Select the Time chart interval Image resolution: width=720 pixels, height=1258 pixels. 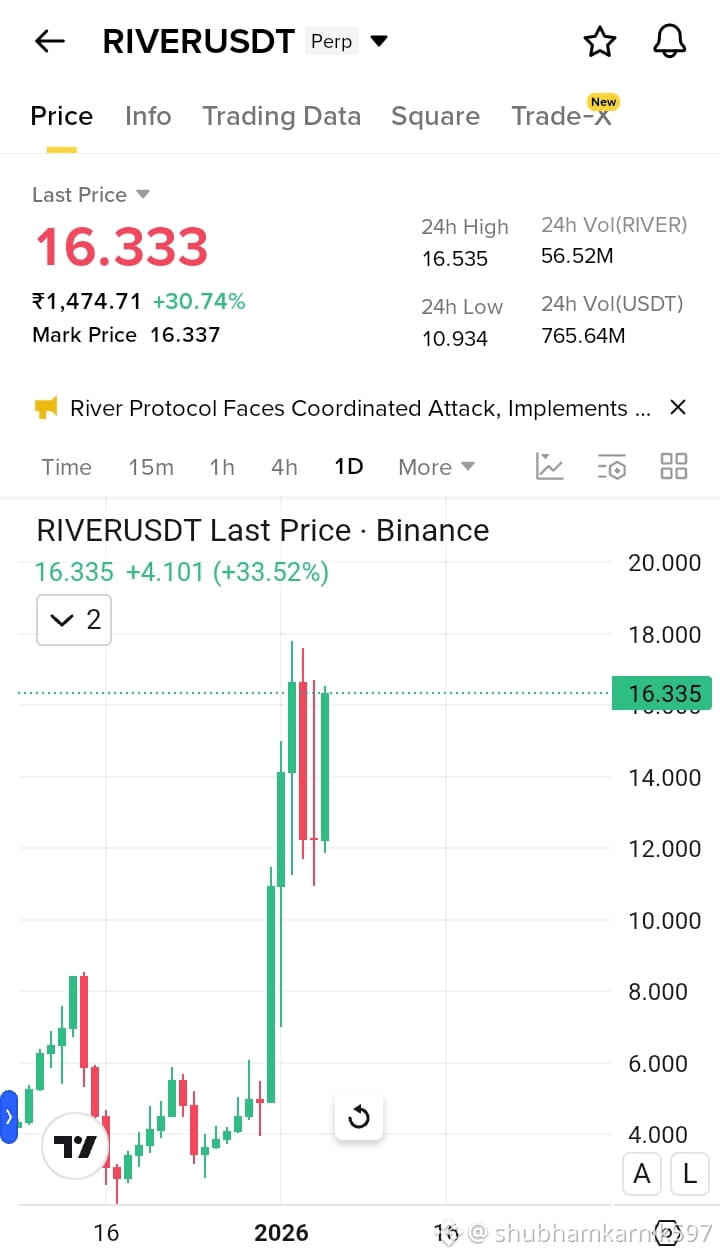point(66,467)
